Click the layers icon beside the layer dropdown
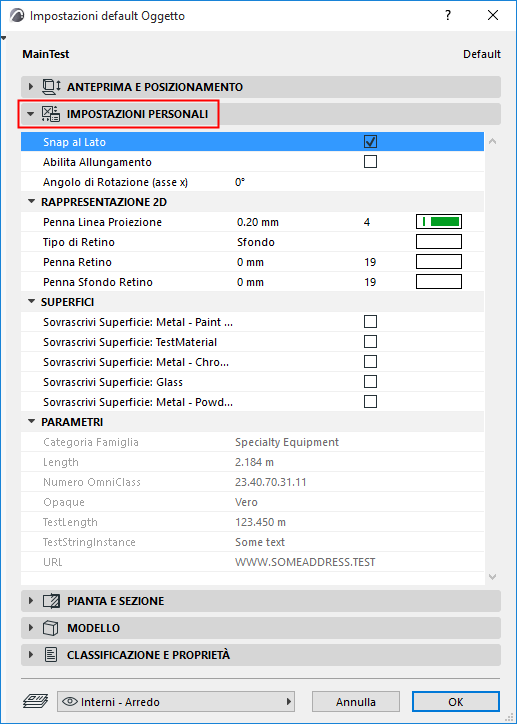The width and height of the screenshot is (517, 724). coord(36,702)
